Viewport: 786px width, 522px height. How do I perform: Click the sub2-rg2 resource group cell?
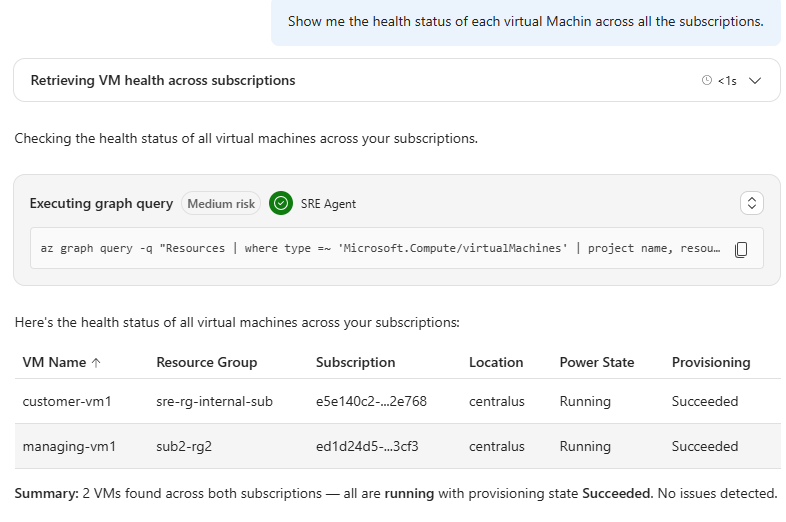[185, 446]
